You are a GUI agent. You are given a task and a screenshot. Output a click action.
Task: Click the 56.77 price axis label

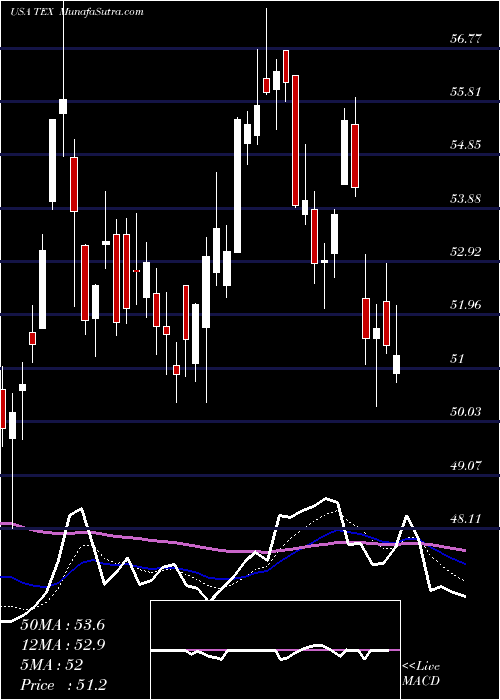[x=466, y=38]
